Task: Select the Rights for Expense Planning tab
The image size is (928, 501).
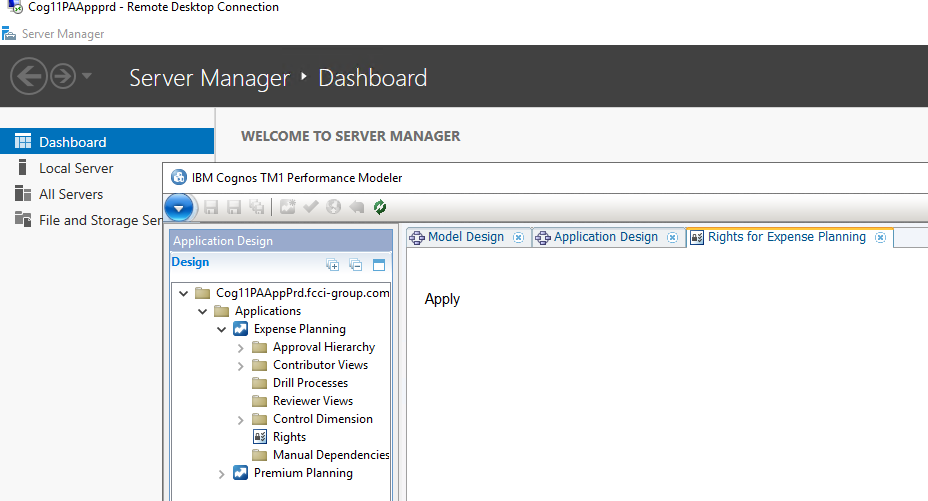Action: pos(787,237)
